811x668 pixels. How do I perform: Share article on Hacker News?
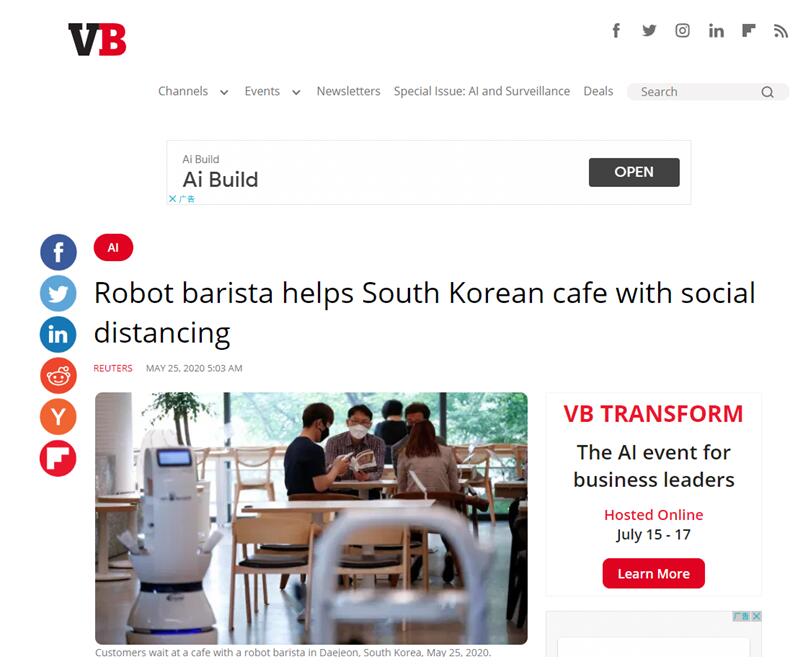tap(58, 417)
